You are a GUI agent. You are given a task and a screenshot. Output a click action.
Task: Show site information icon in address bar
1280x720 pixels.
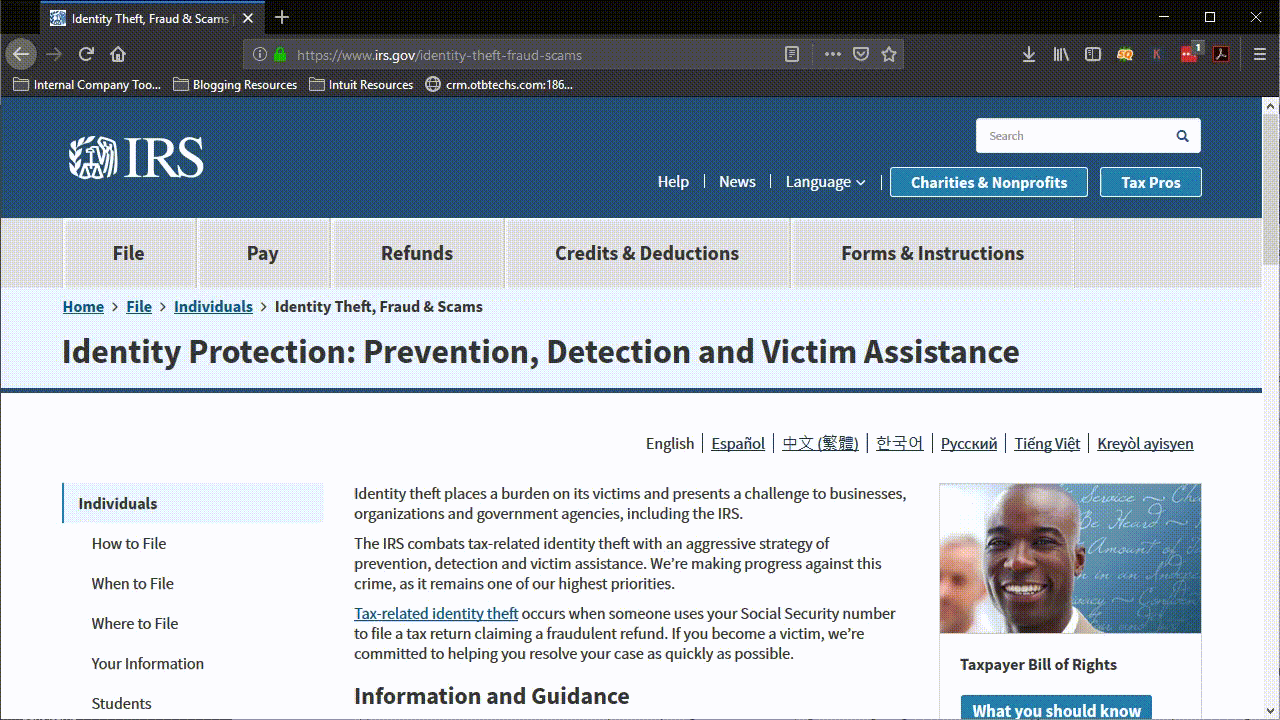(x=260, y=55)
